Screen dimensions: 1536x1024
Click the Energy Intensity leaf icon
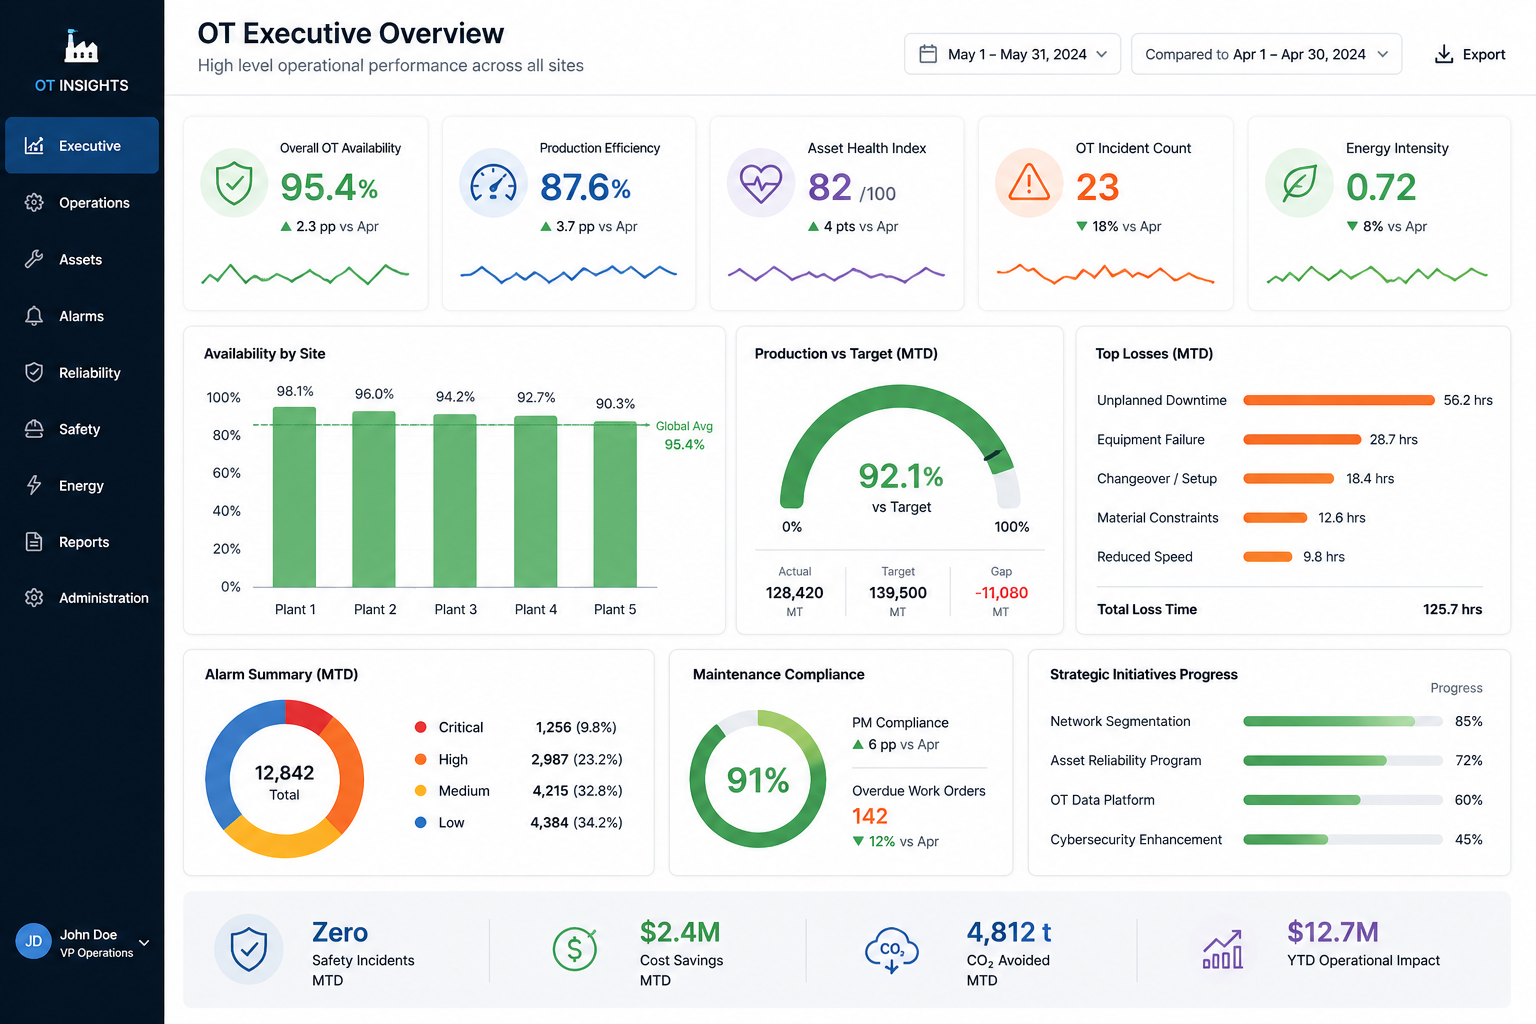1299,183
